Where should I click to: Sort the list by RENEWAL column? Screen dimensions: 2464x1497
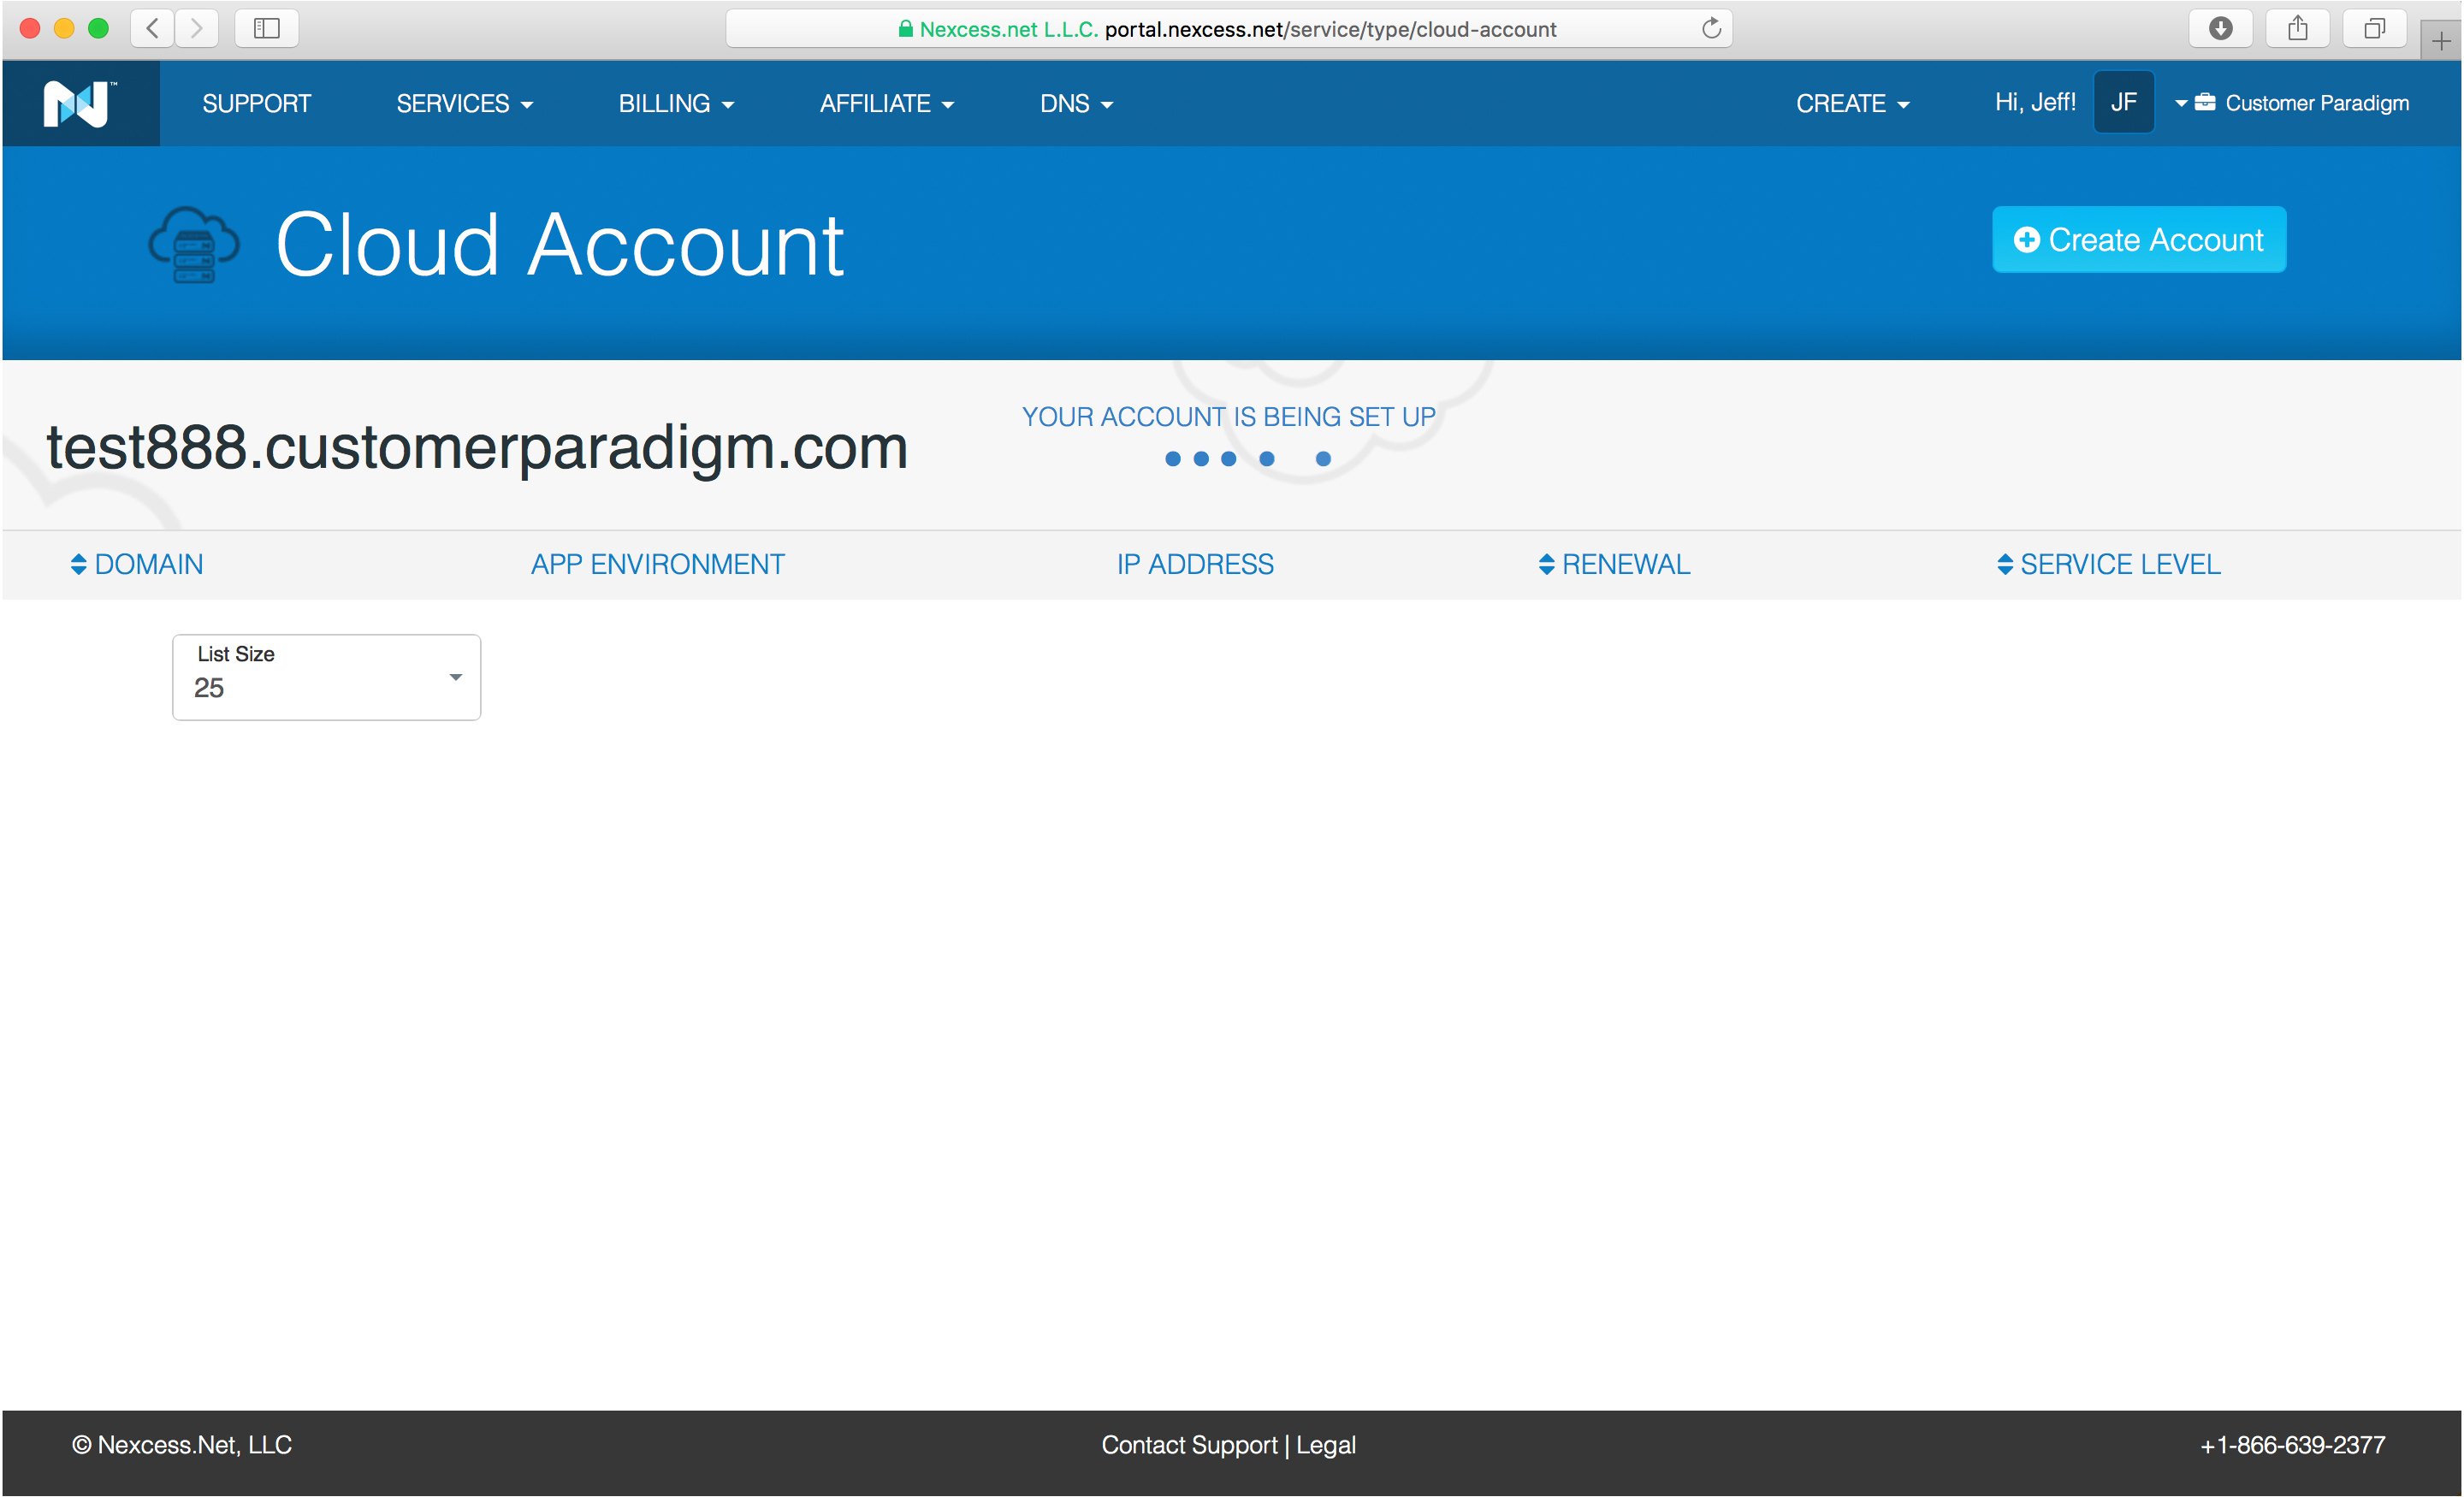(1614, 564)
